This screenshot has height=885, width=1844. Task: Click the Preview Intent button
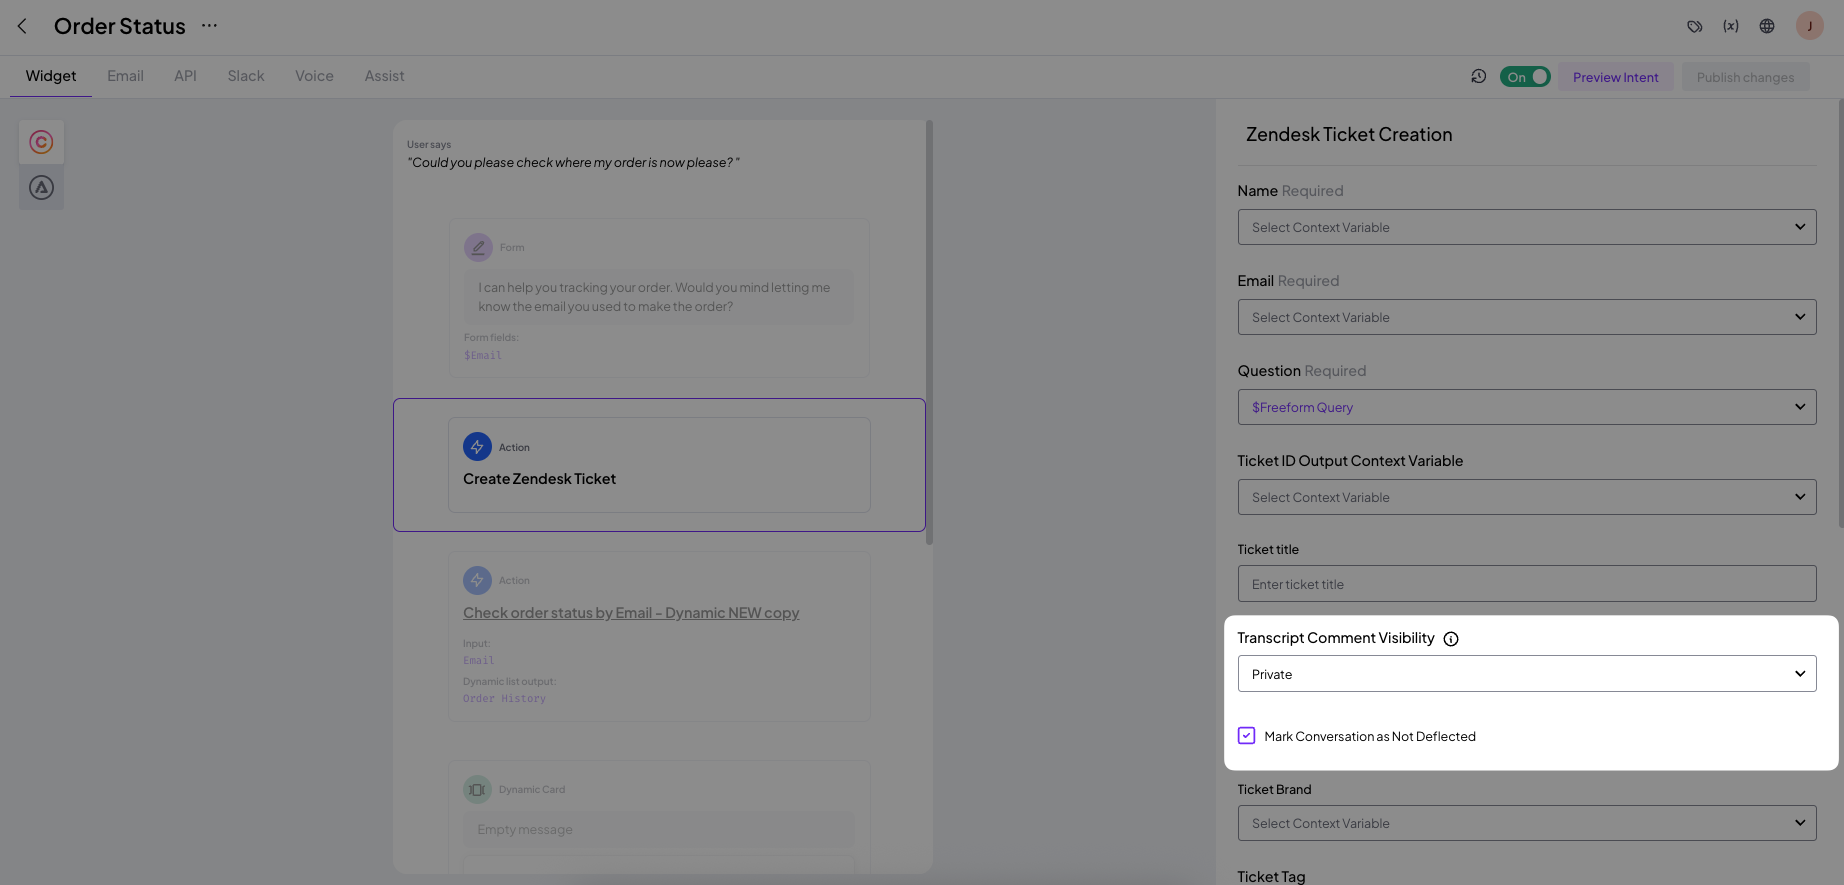click(1615, 77)
